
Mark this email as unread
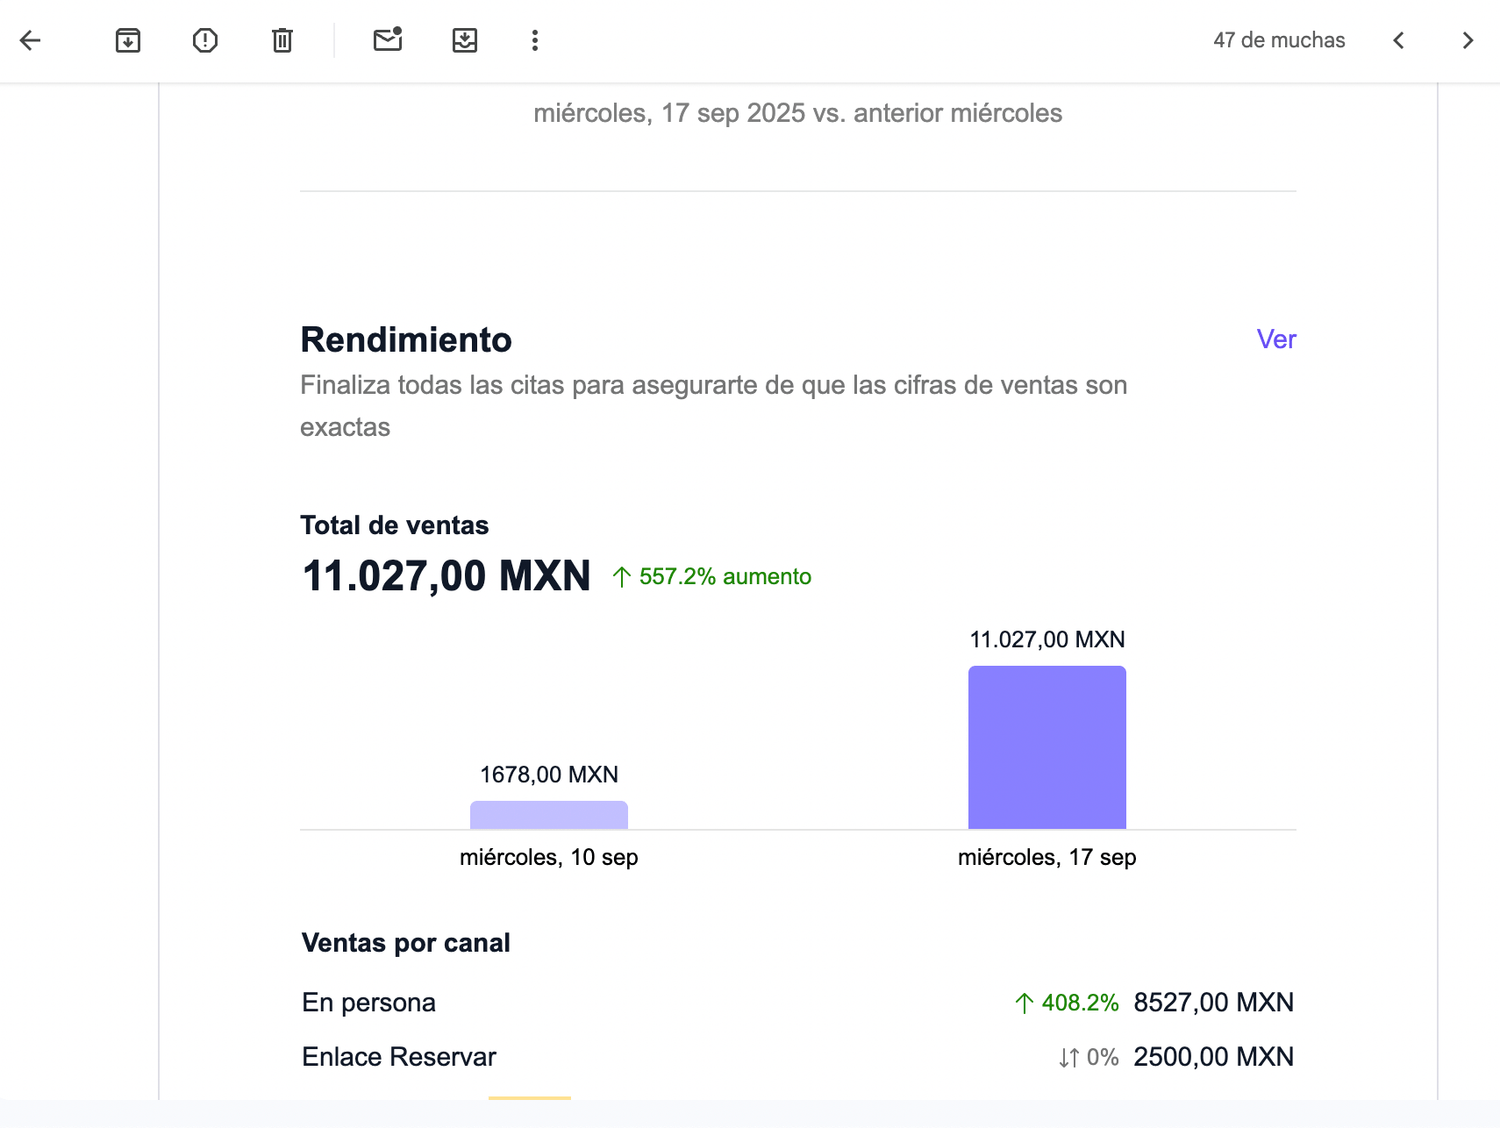[387, 40]
